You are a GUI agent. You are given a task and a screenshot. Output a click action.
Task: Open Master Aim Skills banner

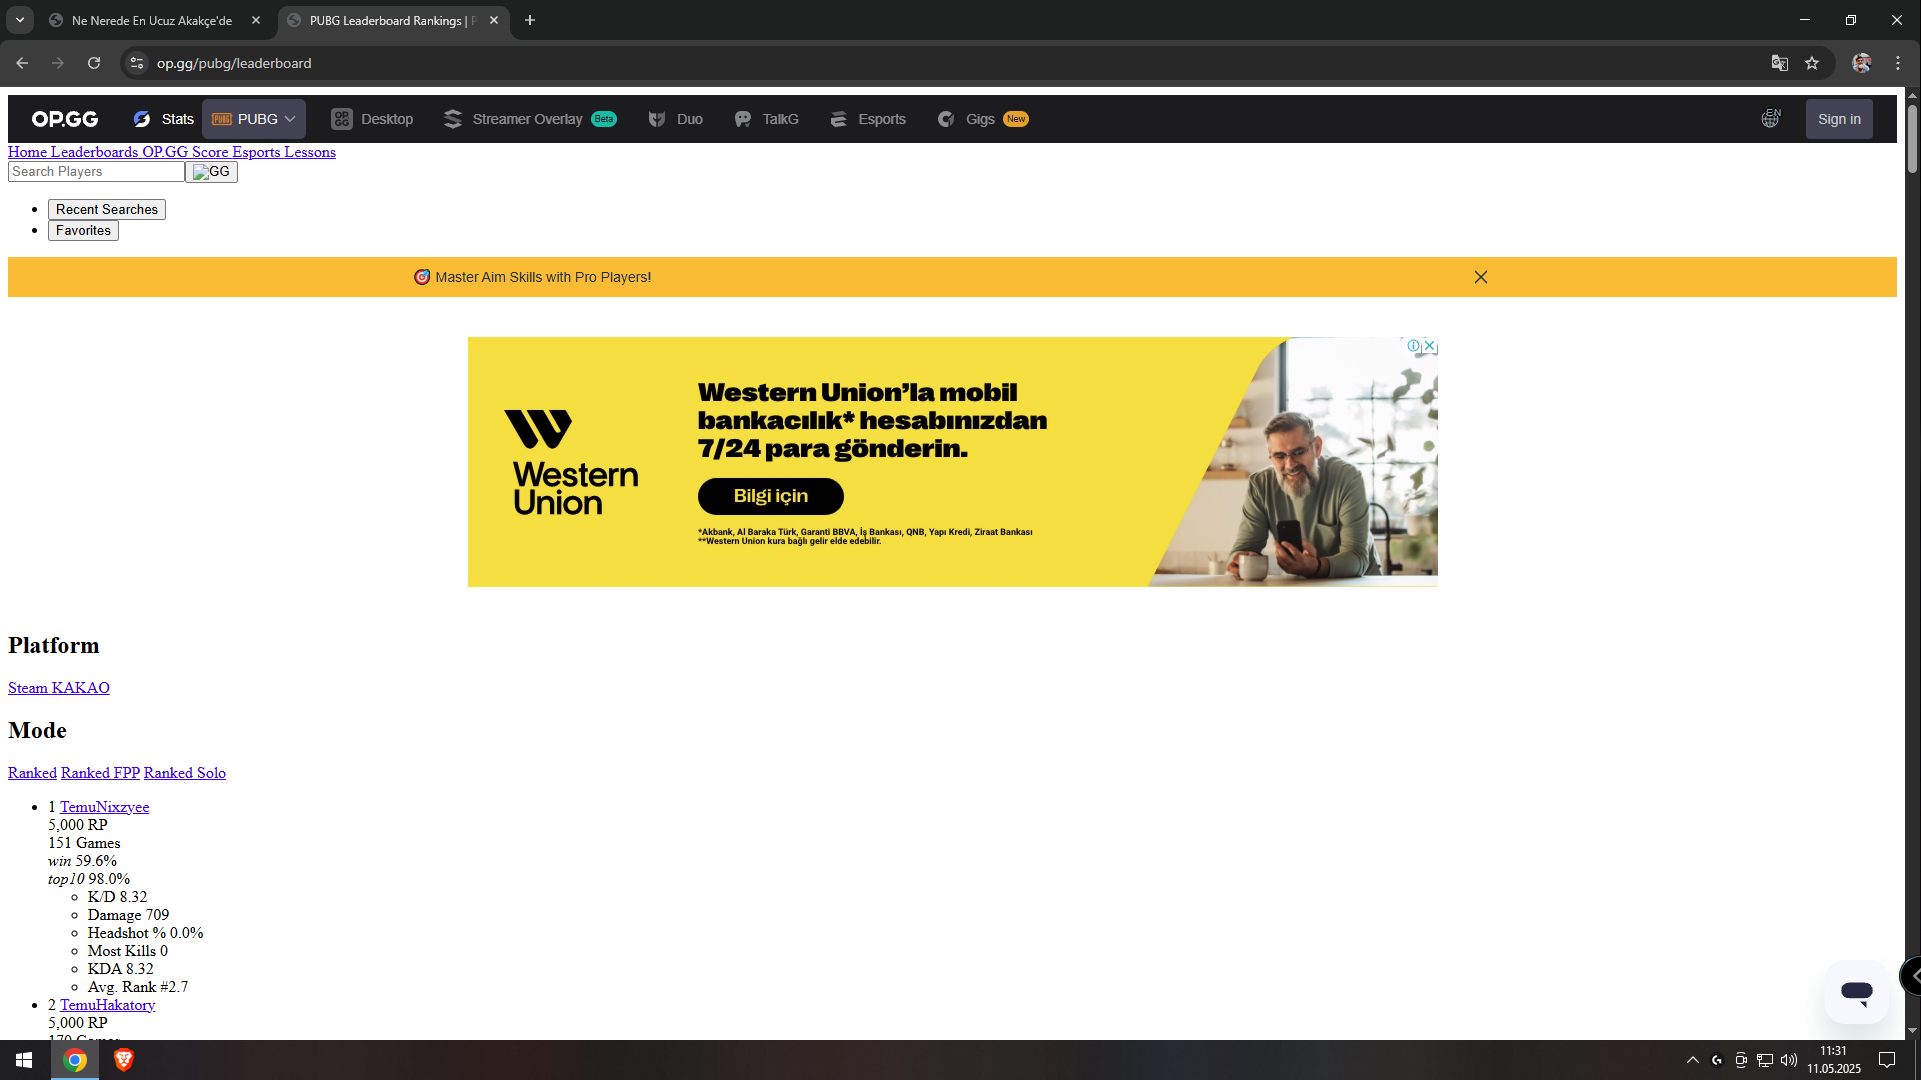[533, 277]
